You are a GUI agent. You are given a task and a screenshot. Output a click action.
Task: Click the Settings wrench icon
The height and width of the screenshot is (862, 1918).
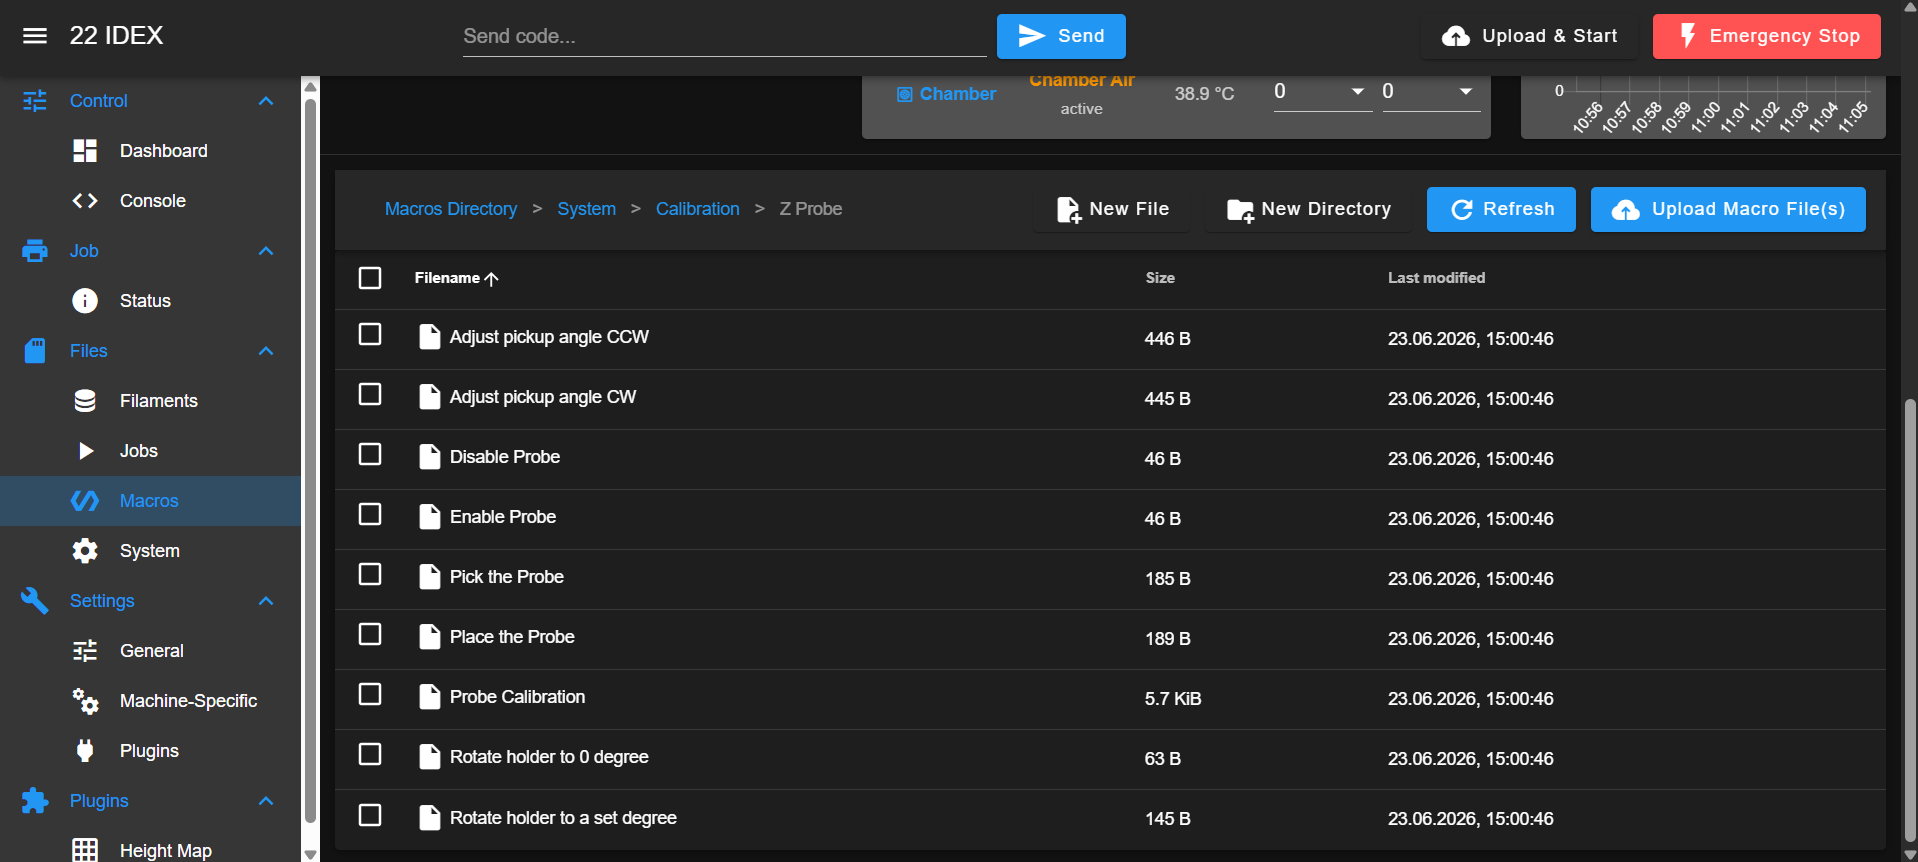(35, 601)
